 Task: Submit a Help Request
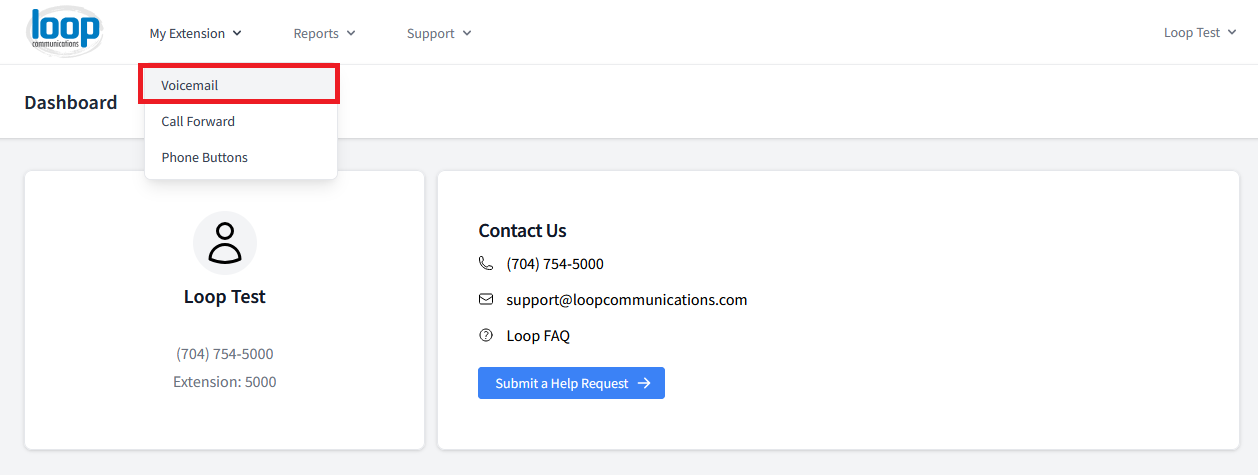click(x=571, y=383)
